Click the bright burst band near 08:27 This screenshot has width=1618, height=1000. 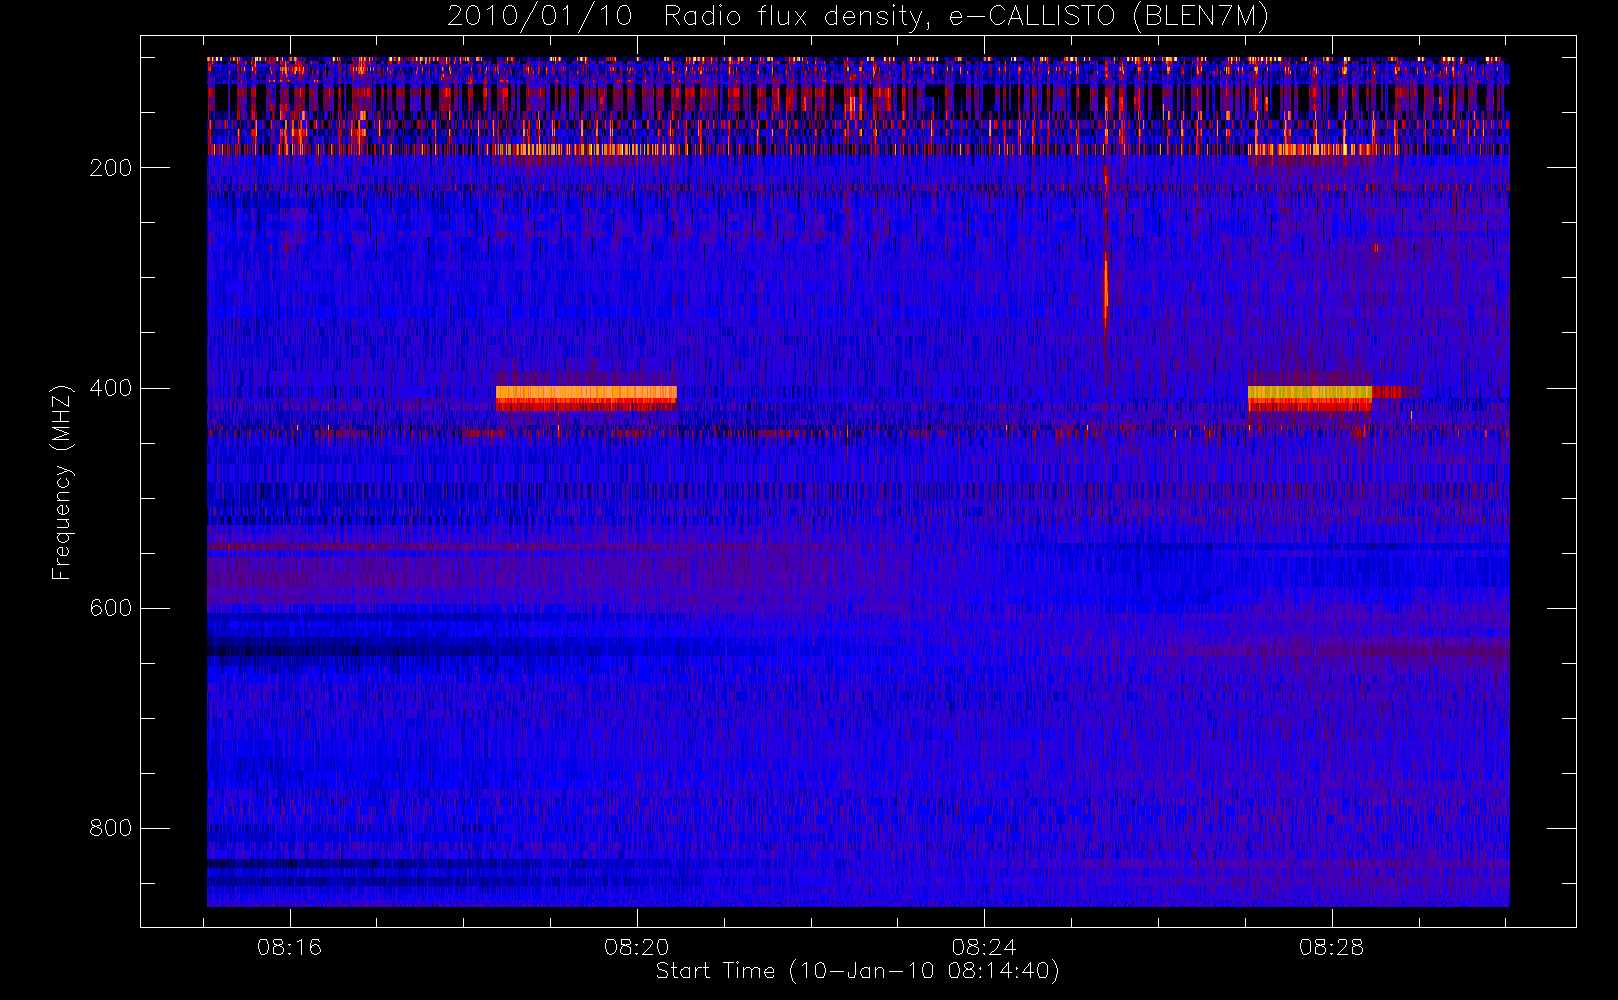(x=1310, y=398)
